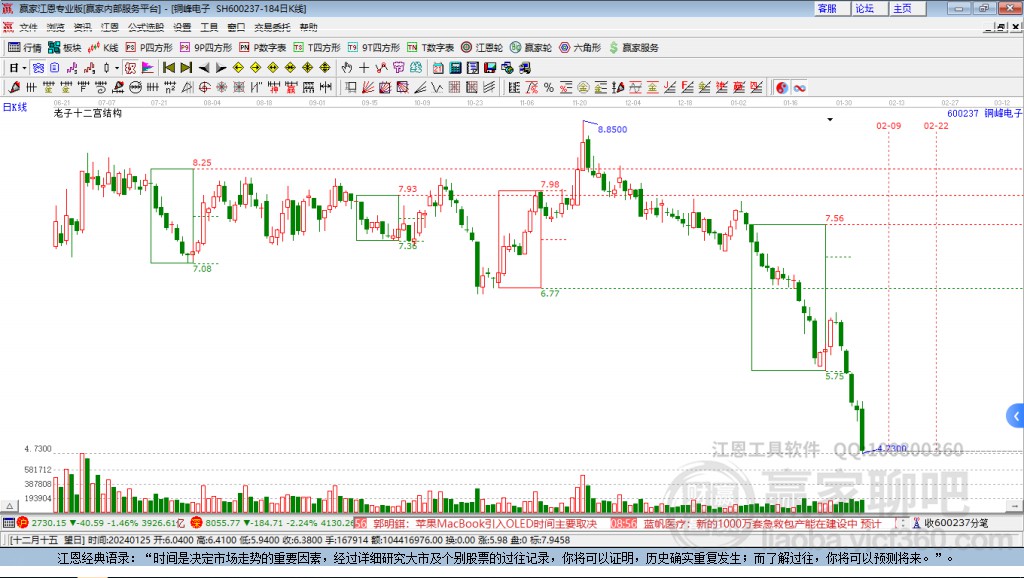Open P四方形 tool
The height and width of the screenshot is (578, 1024).
[149, 48]
